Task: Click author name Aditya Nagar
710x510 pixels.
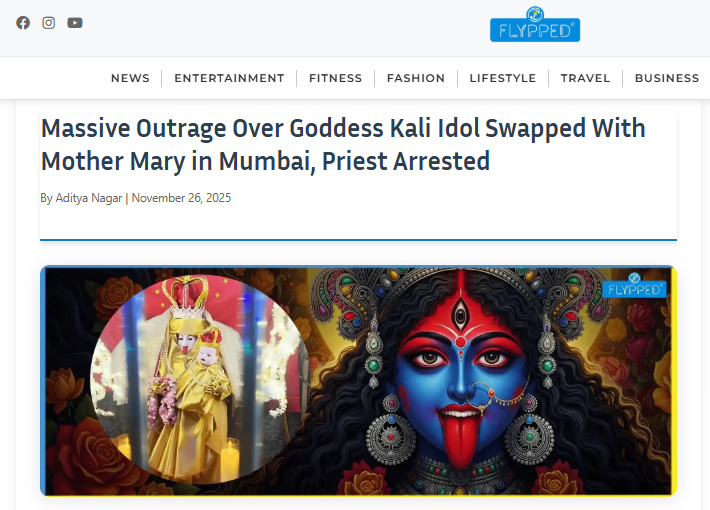Action: [x=89, y=198]
